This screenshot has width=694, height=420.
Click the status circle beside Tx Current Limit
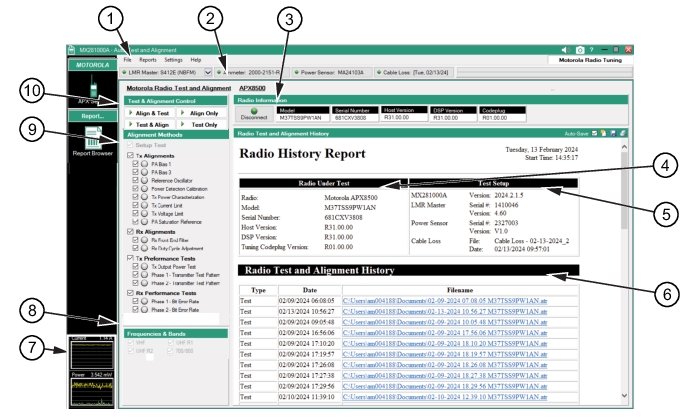click(x=144, y=205)
